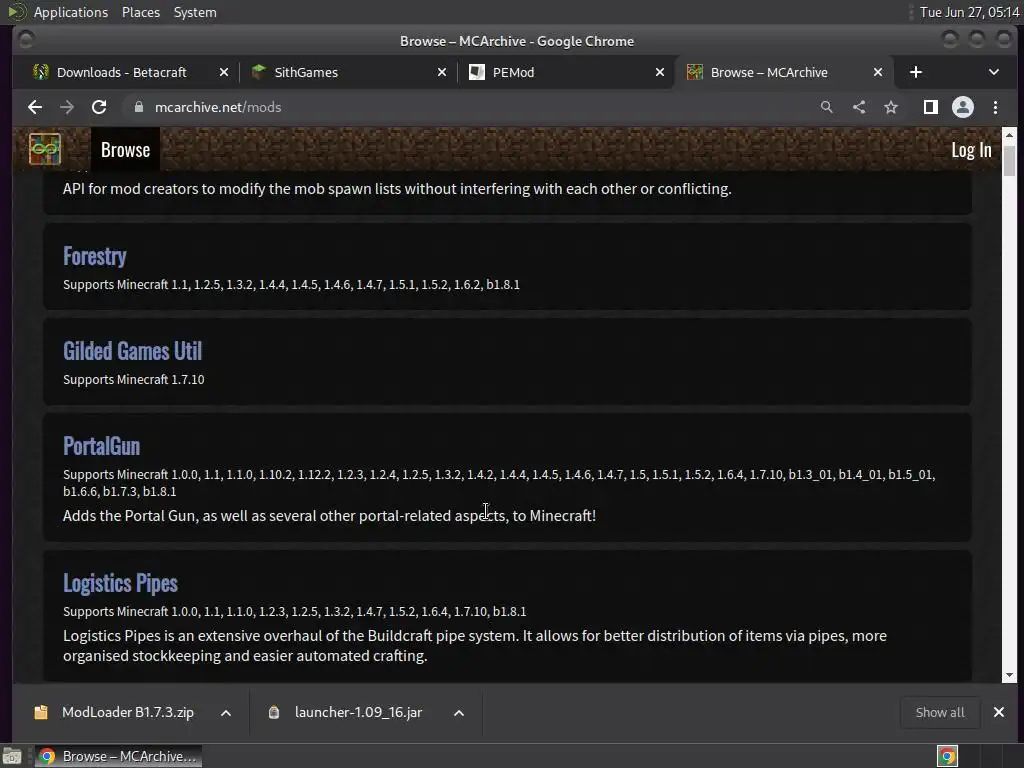
Task: Share this page via share icon
Action: click(859, 107)
